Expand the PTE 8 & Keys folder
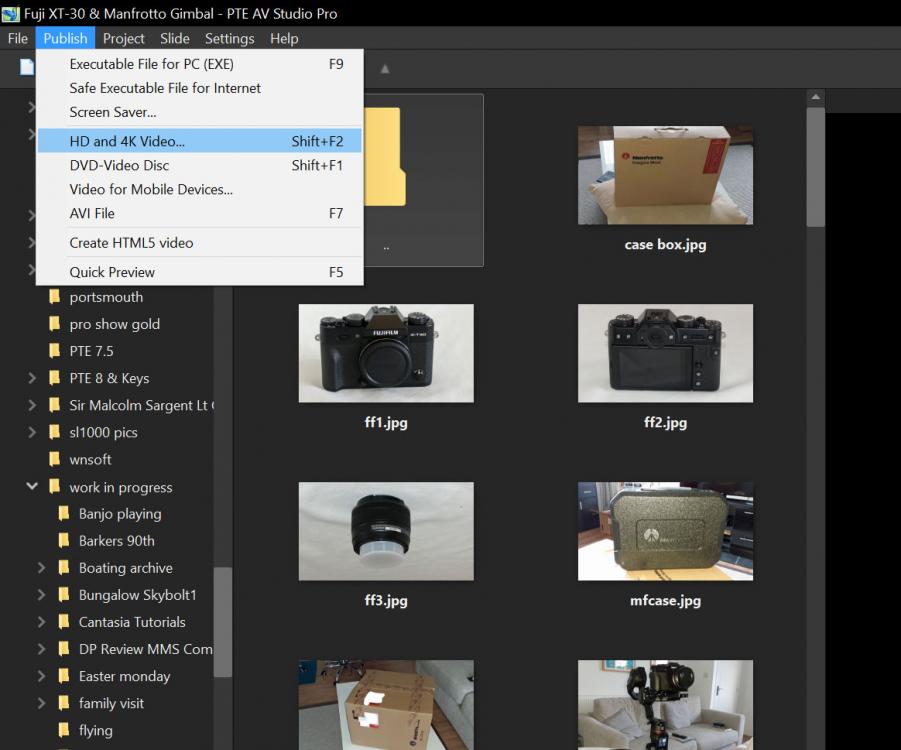 pos(32,378)
